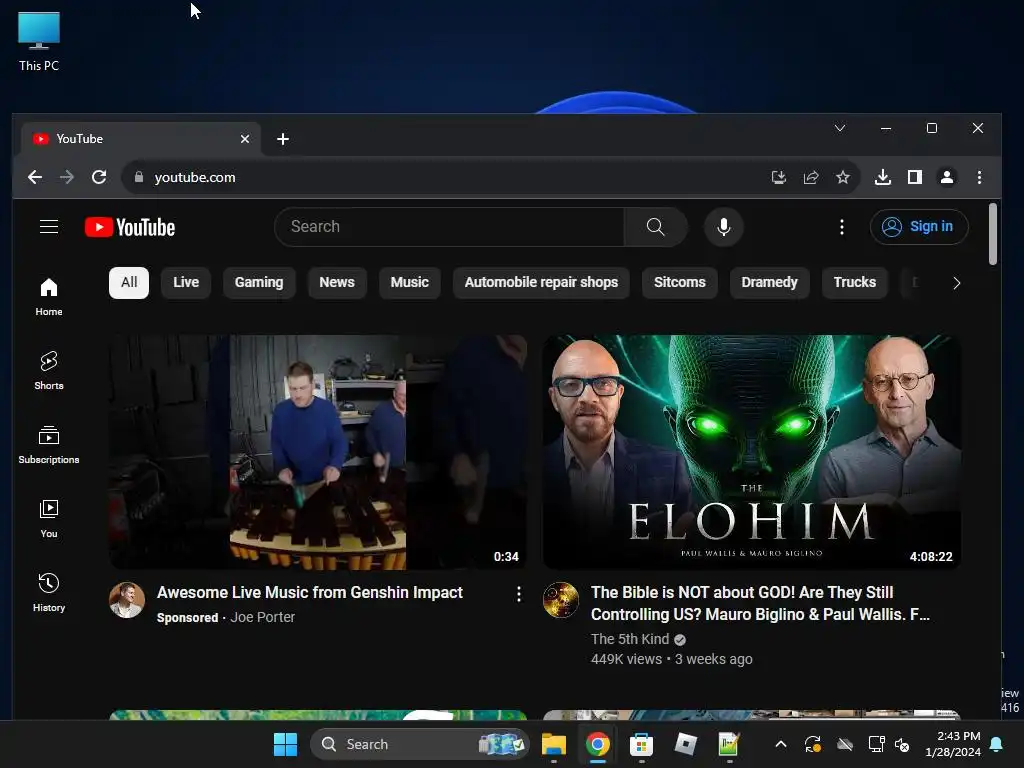1024x768 pixels.
Task: Click the Windows taskbar search box
Action: click(x=419, y=744)
